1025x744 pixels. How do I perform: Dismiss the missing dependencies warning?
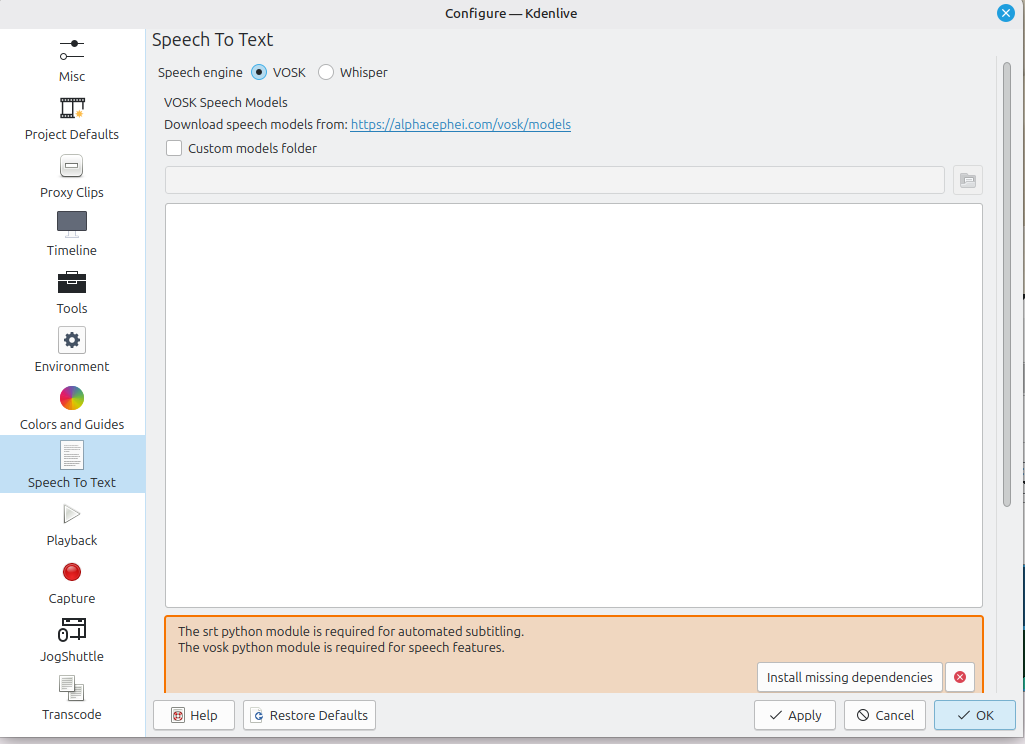960,677
